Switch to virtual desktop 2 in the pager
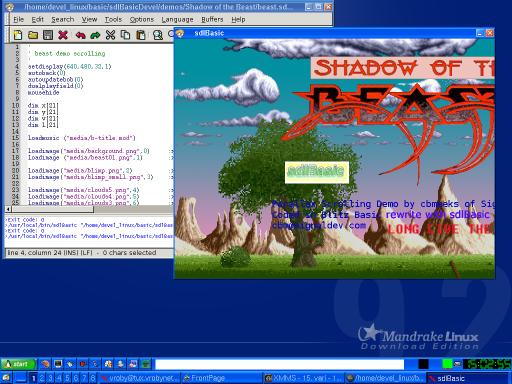The height and width of the screenshot is (384, 512). [42, 378]
